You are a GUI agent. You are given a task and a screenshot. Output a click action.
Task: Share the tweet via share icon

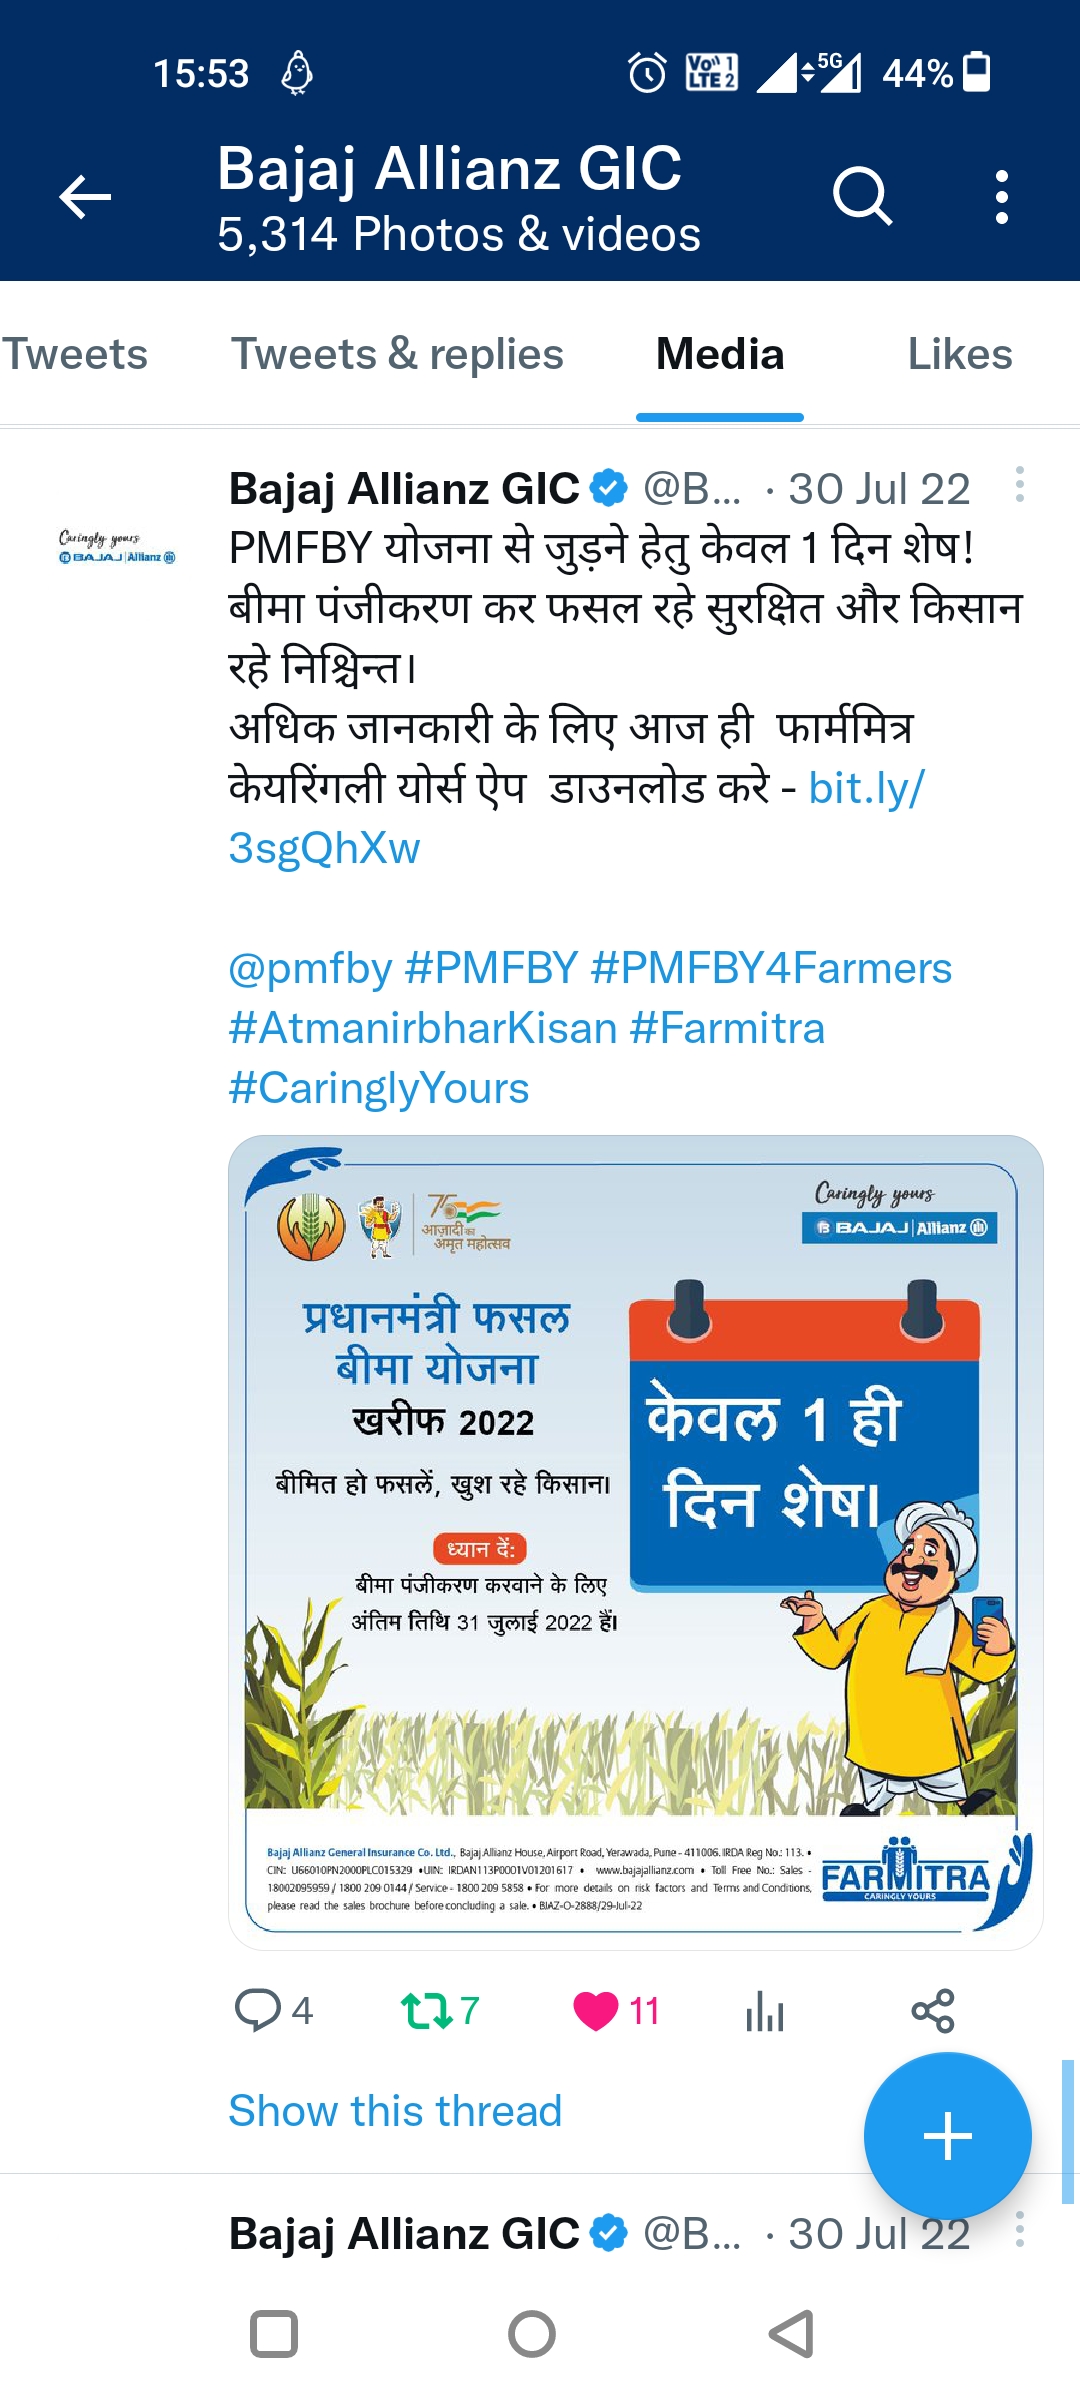coord(933,2010)
